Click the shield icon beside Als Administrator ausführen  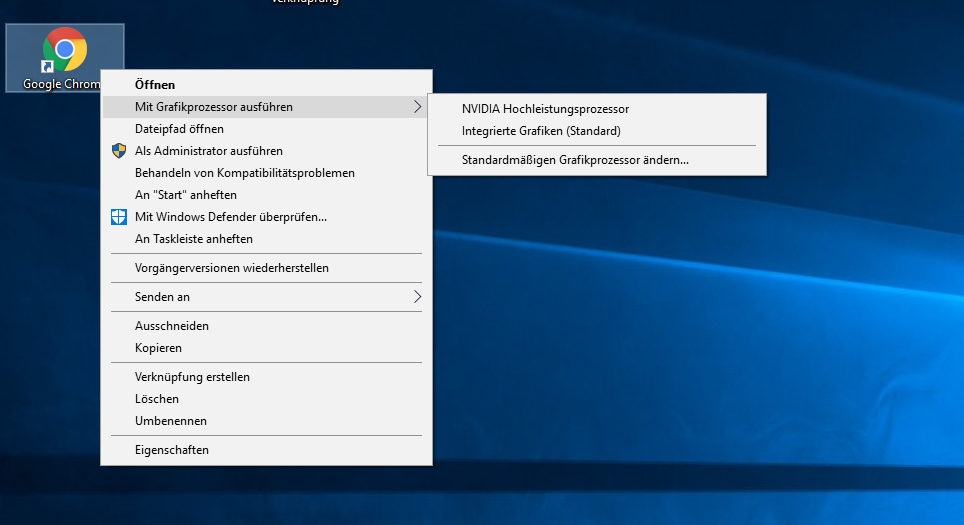tap(119, 151)
